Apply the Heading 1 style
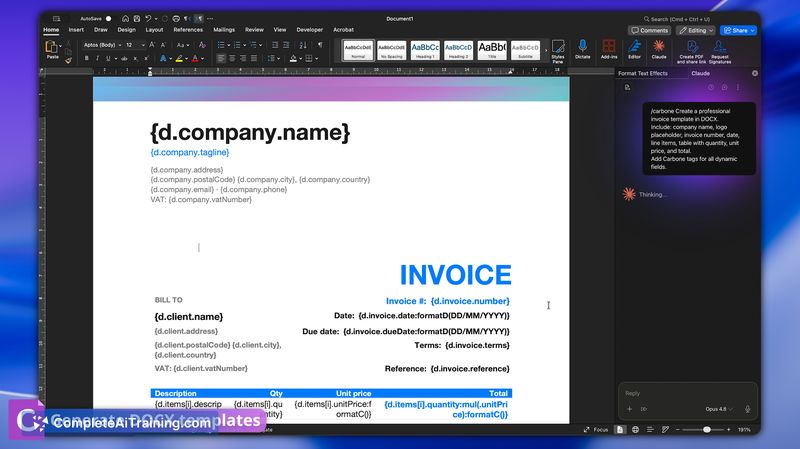800x449 pixels. 425,51
